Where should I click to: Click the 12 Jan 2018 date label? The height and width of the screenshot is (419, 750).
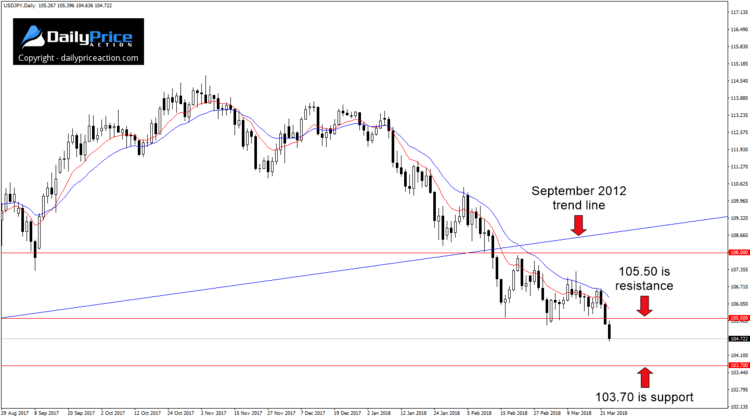click(x=413, y=413)
